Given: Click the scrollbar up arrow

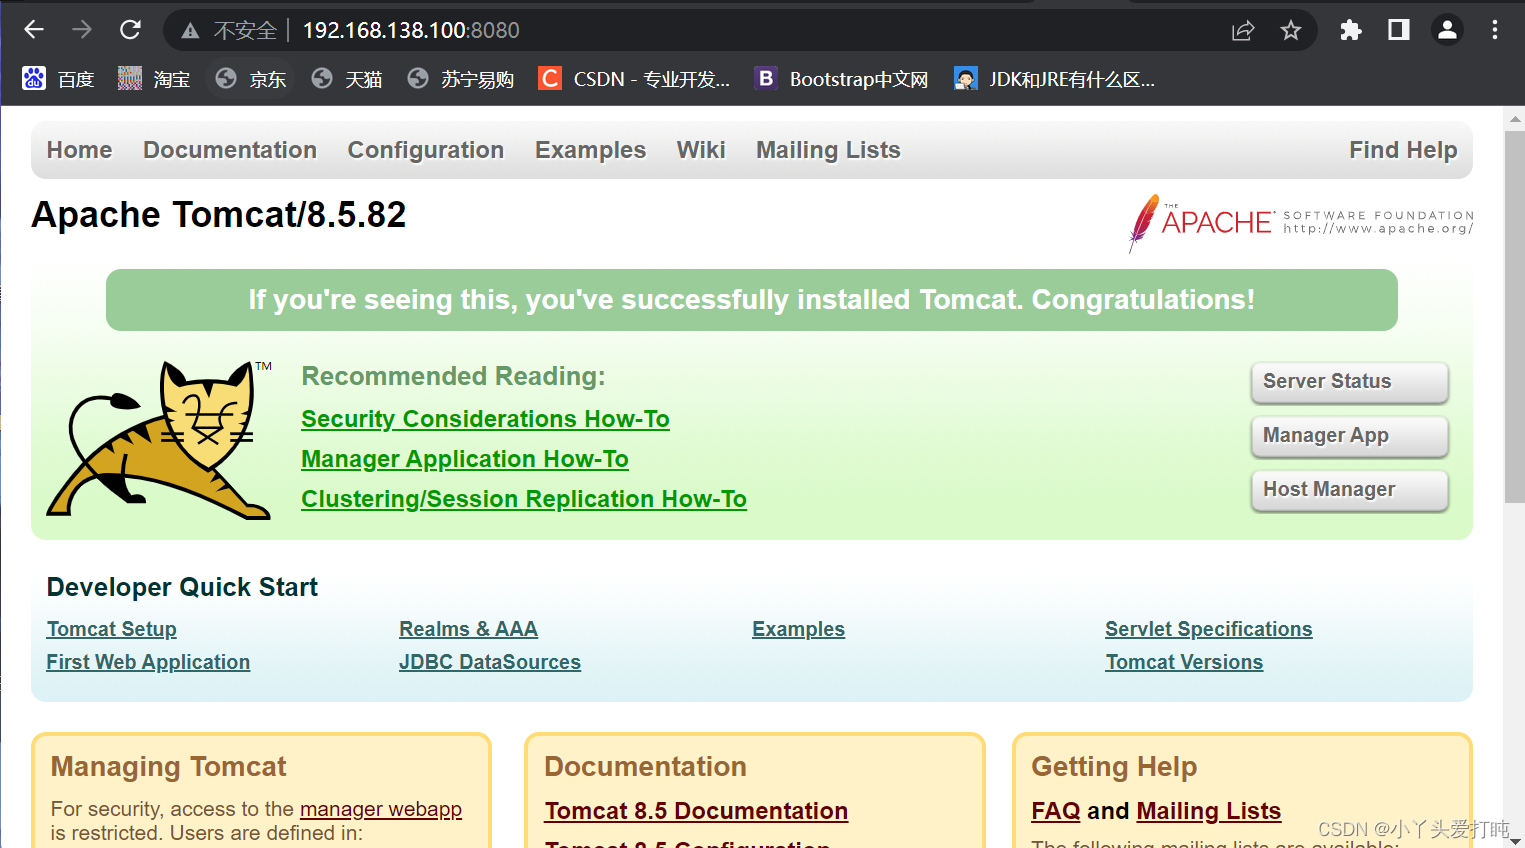Looking at the screenshot, I should pos(1514,119).
